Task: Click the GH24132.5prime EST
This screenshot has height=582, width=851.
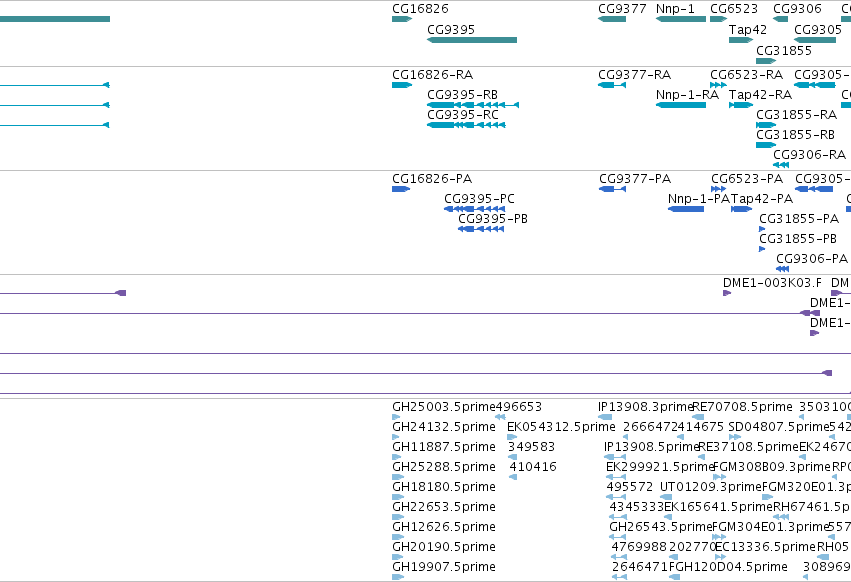Action: 396,437
